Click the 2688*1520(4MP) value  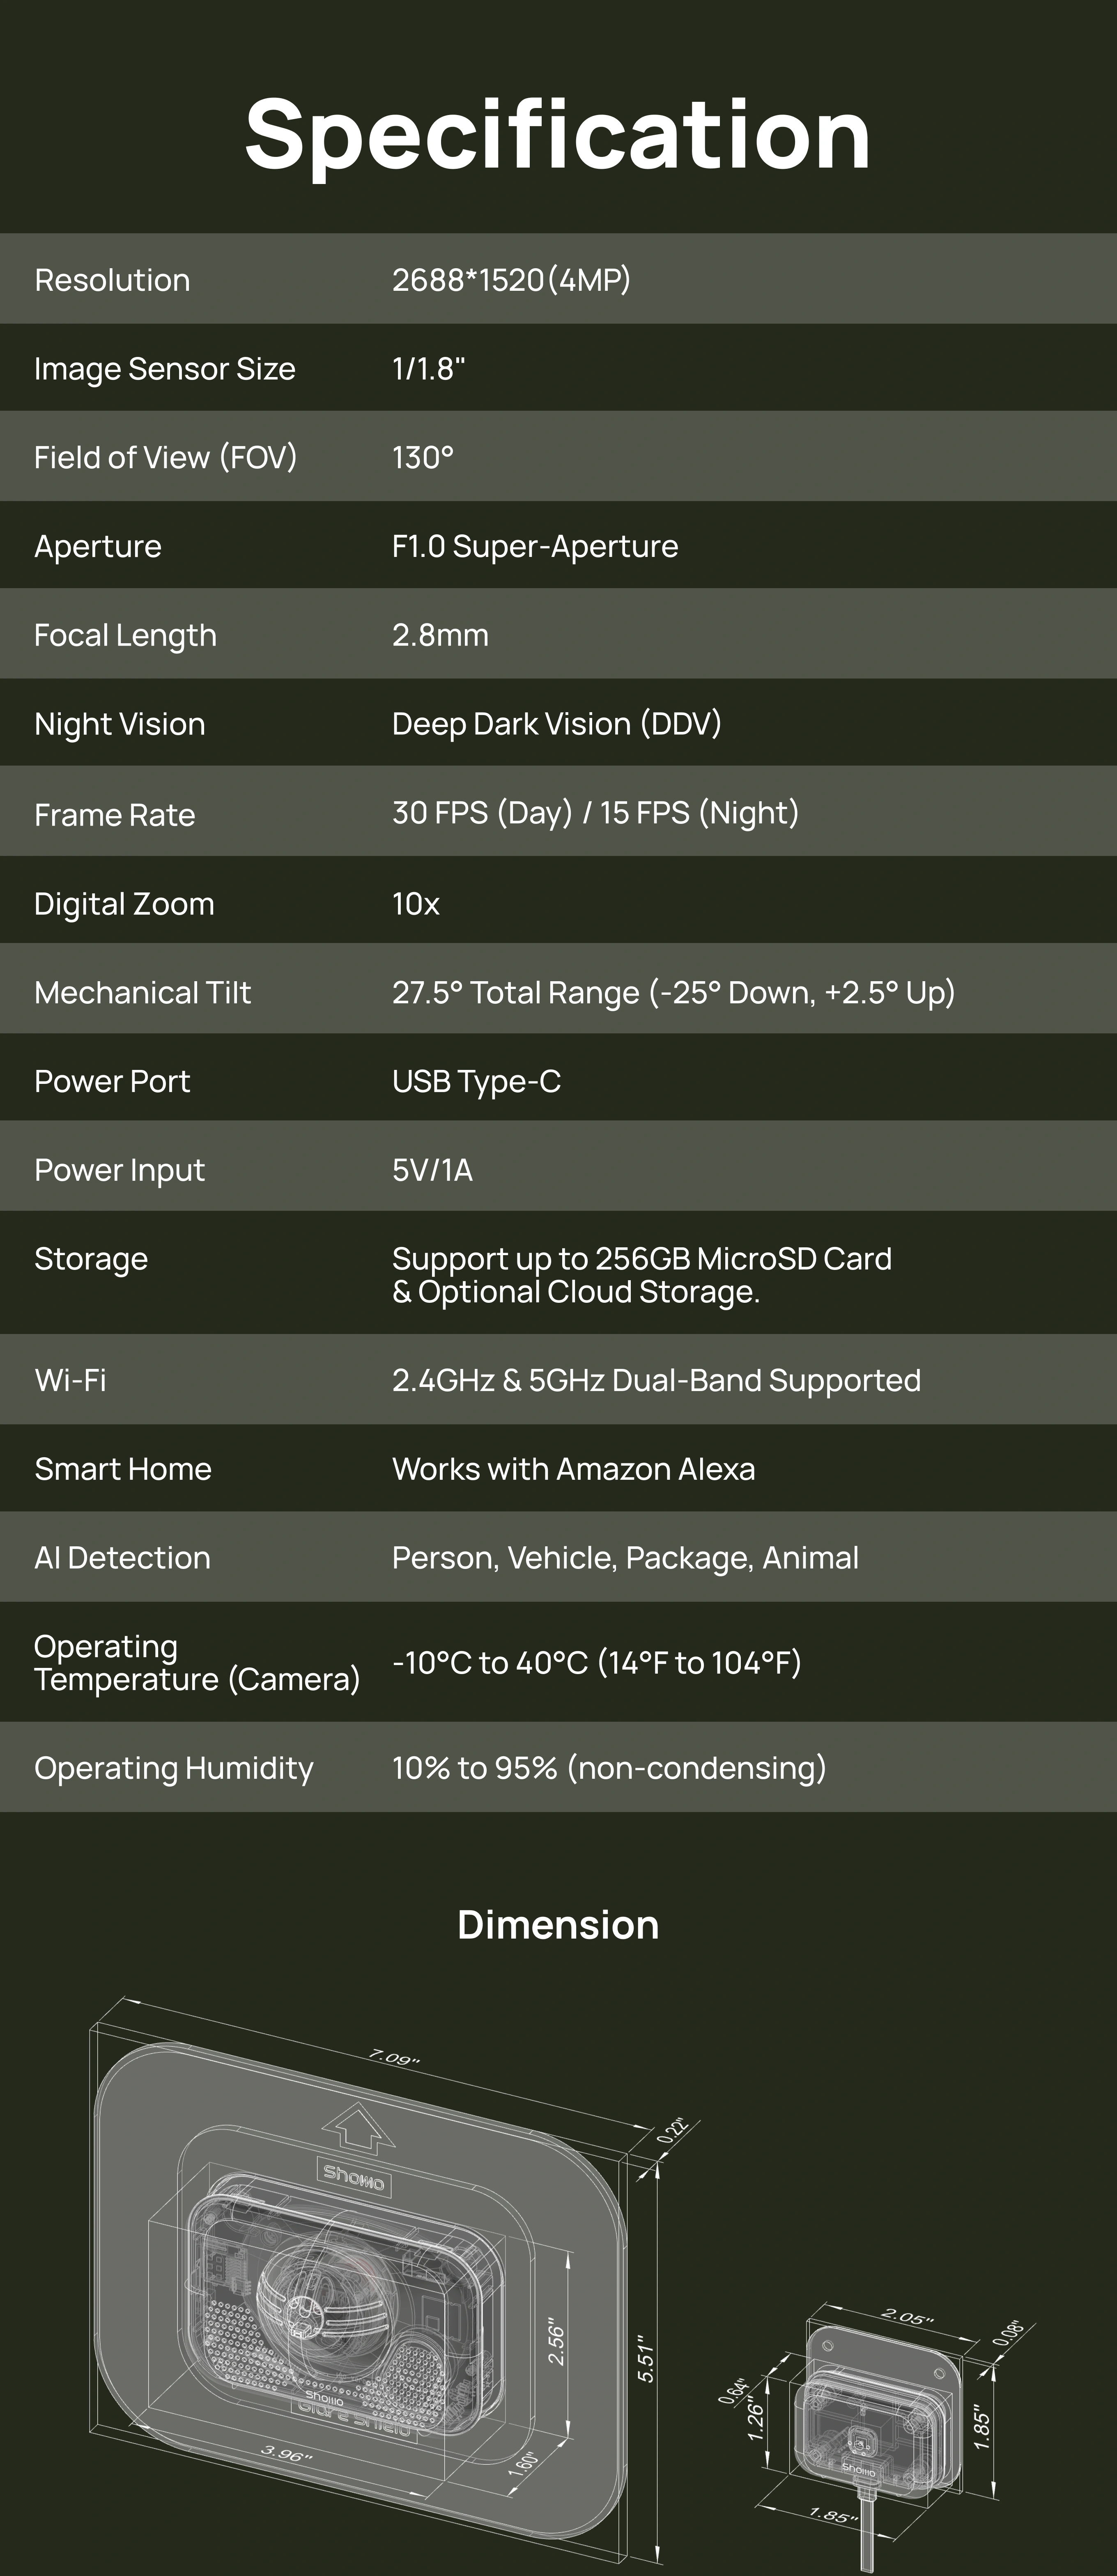pyautogui.click(x=511, y=280)
